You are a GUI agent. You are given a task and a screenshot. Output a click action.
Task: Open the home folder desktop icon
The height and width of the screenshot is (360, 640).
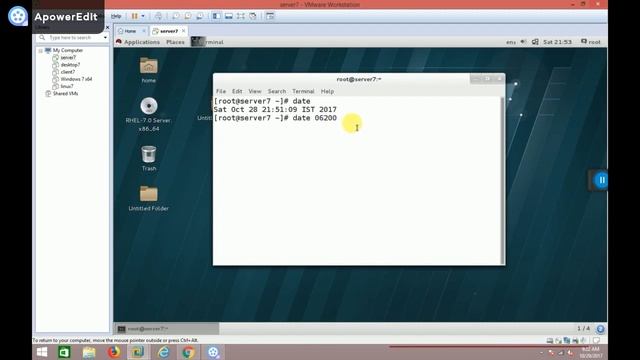coord(149,70)
